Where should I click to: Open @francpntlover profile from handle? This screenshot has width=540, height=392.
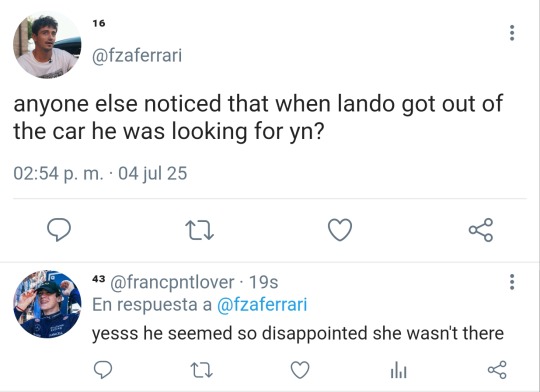pyautogui.click(x=172, y=282)
